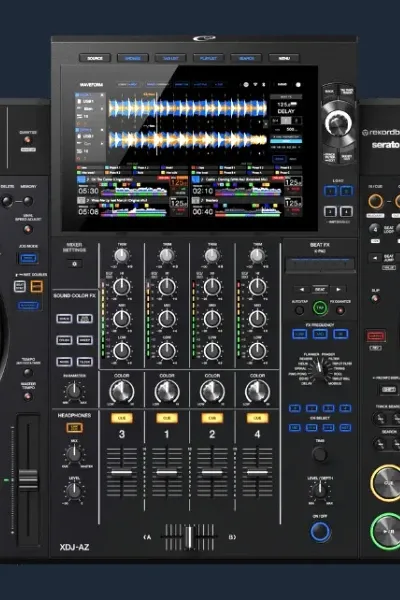Load track to deck 4 with LOAD 4

pos(346,211)
